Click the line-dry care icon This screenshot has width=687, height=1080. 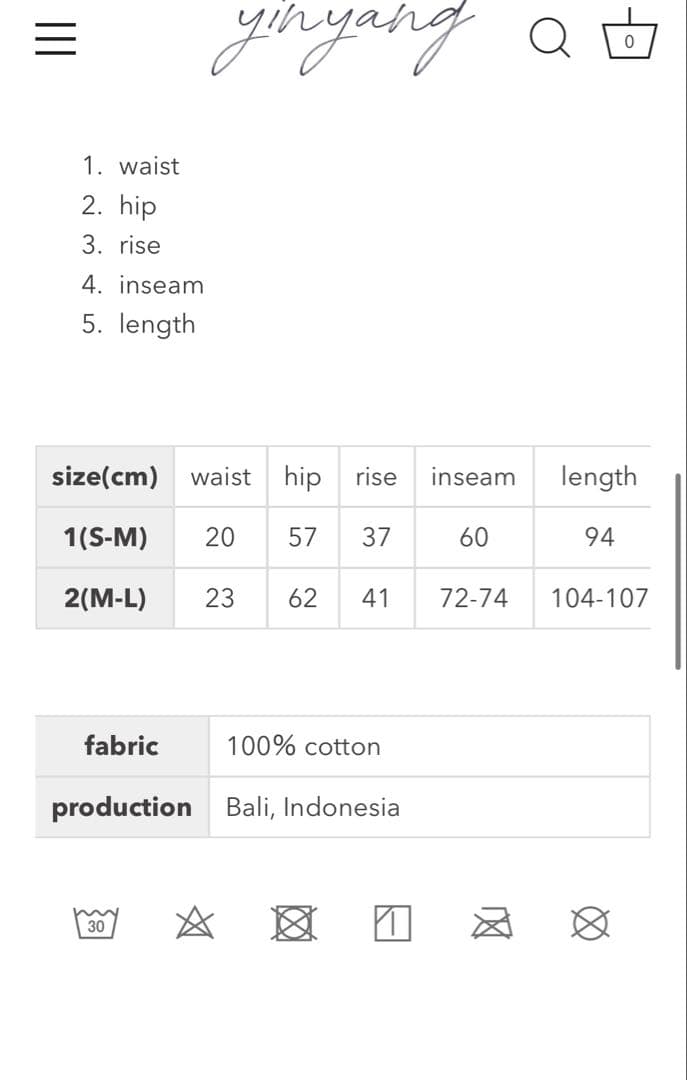392,923
